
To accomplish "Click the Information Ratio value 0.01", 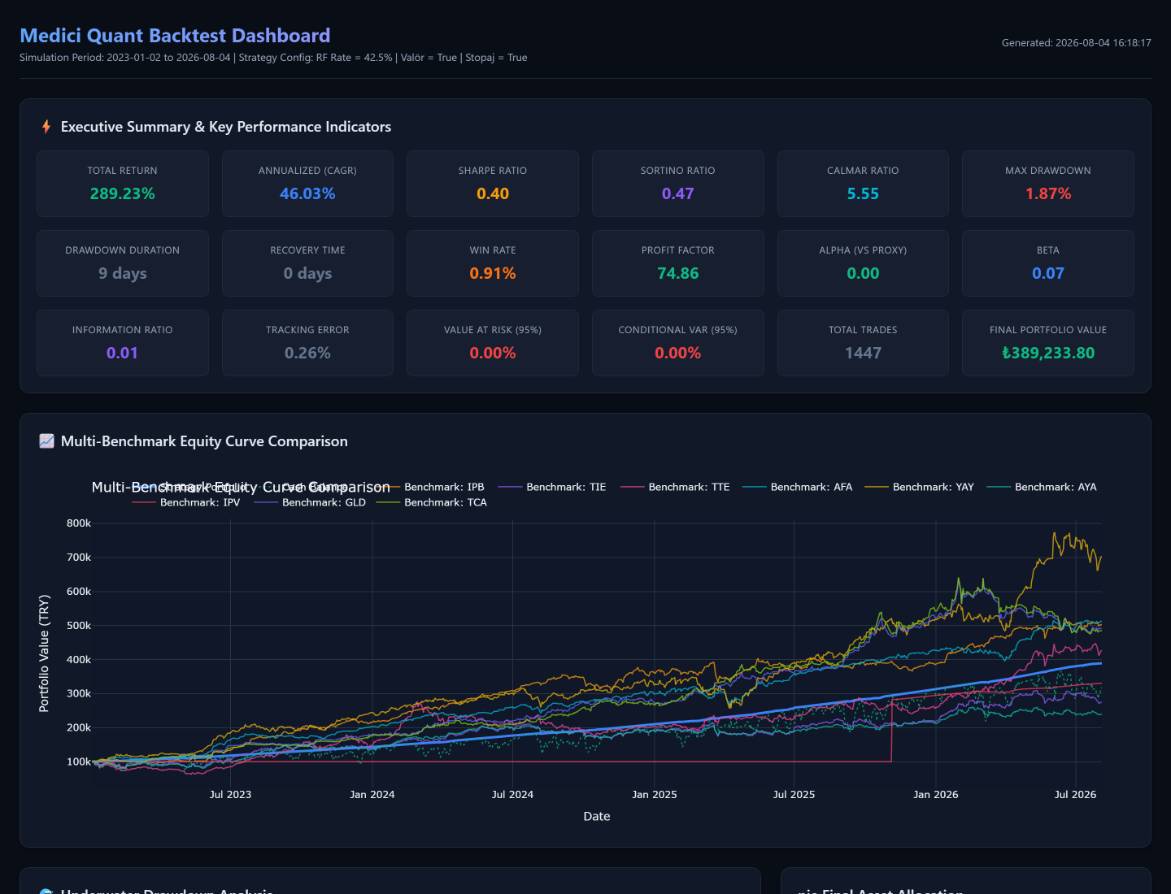I will (x=122, y=353).
